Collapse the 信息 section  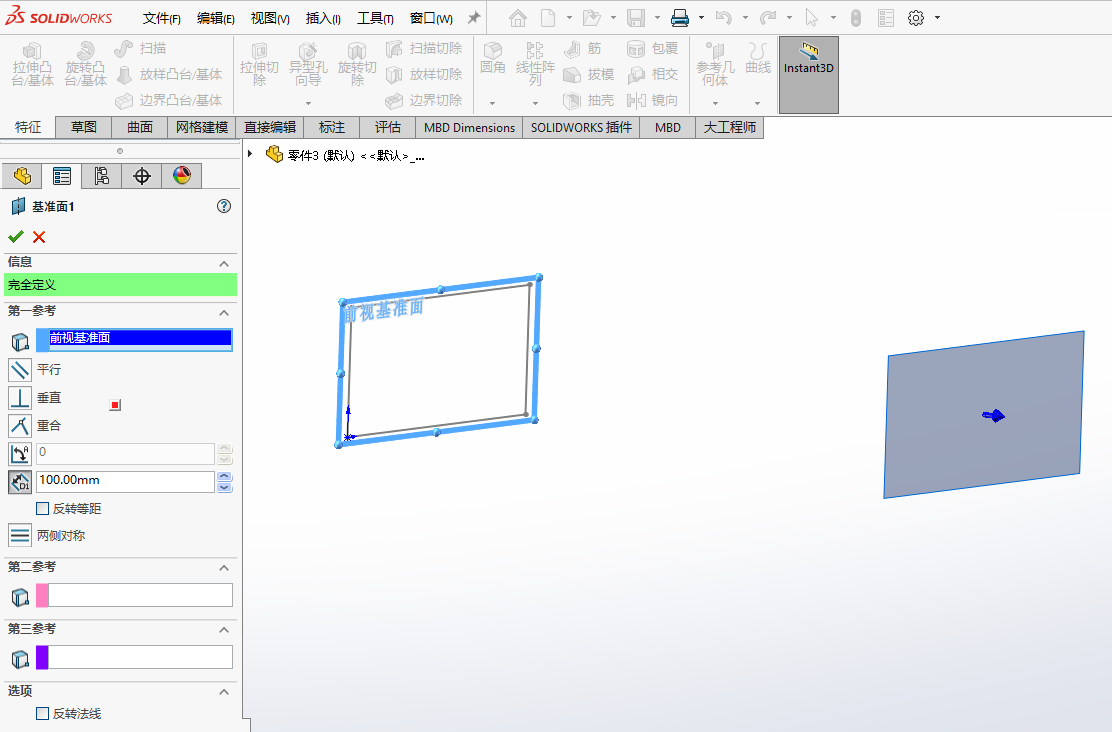click(x=224, y=263)
